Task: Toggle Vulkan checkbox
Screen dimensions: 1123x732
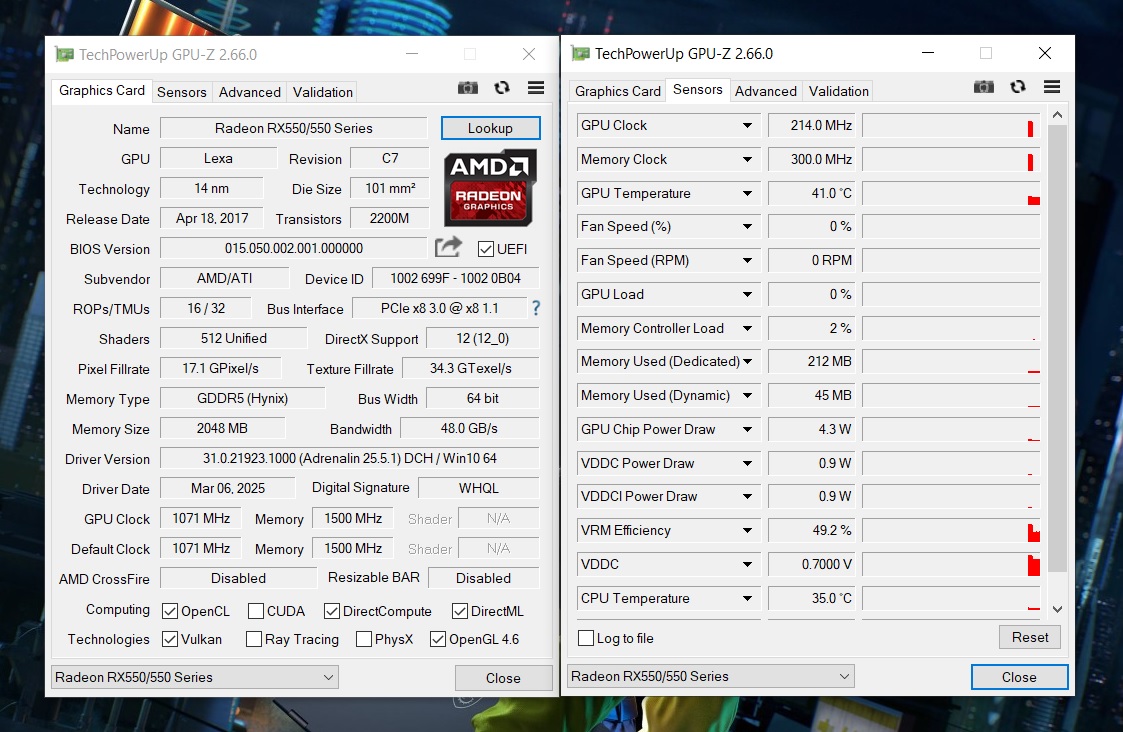Action: point(170,639)
